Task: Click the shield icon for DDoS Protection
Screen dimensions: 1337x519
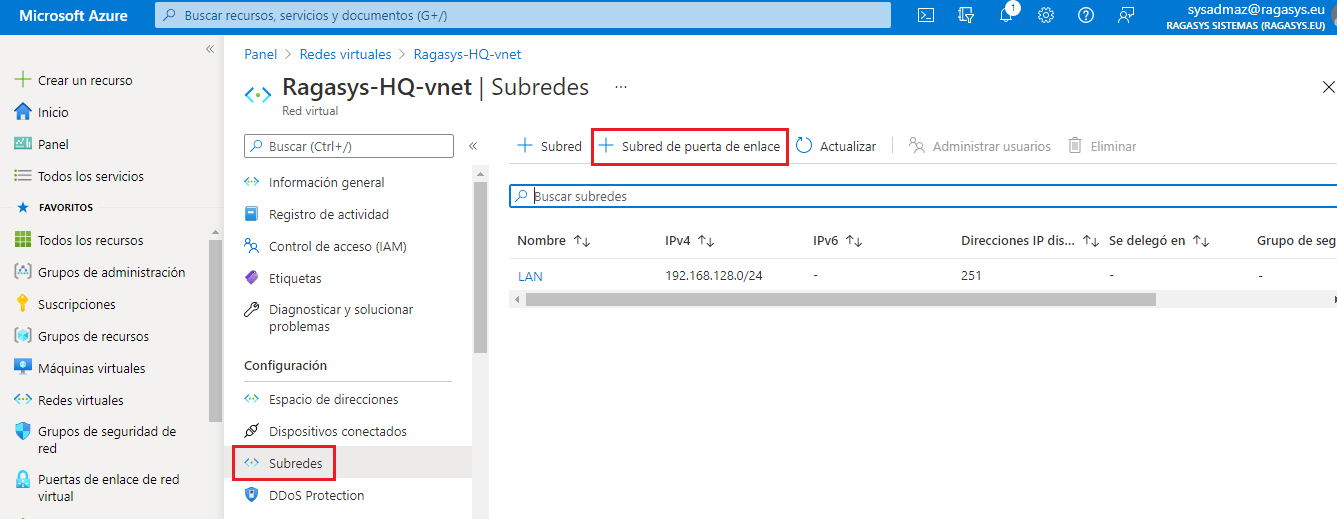Action: click(252, 495)
